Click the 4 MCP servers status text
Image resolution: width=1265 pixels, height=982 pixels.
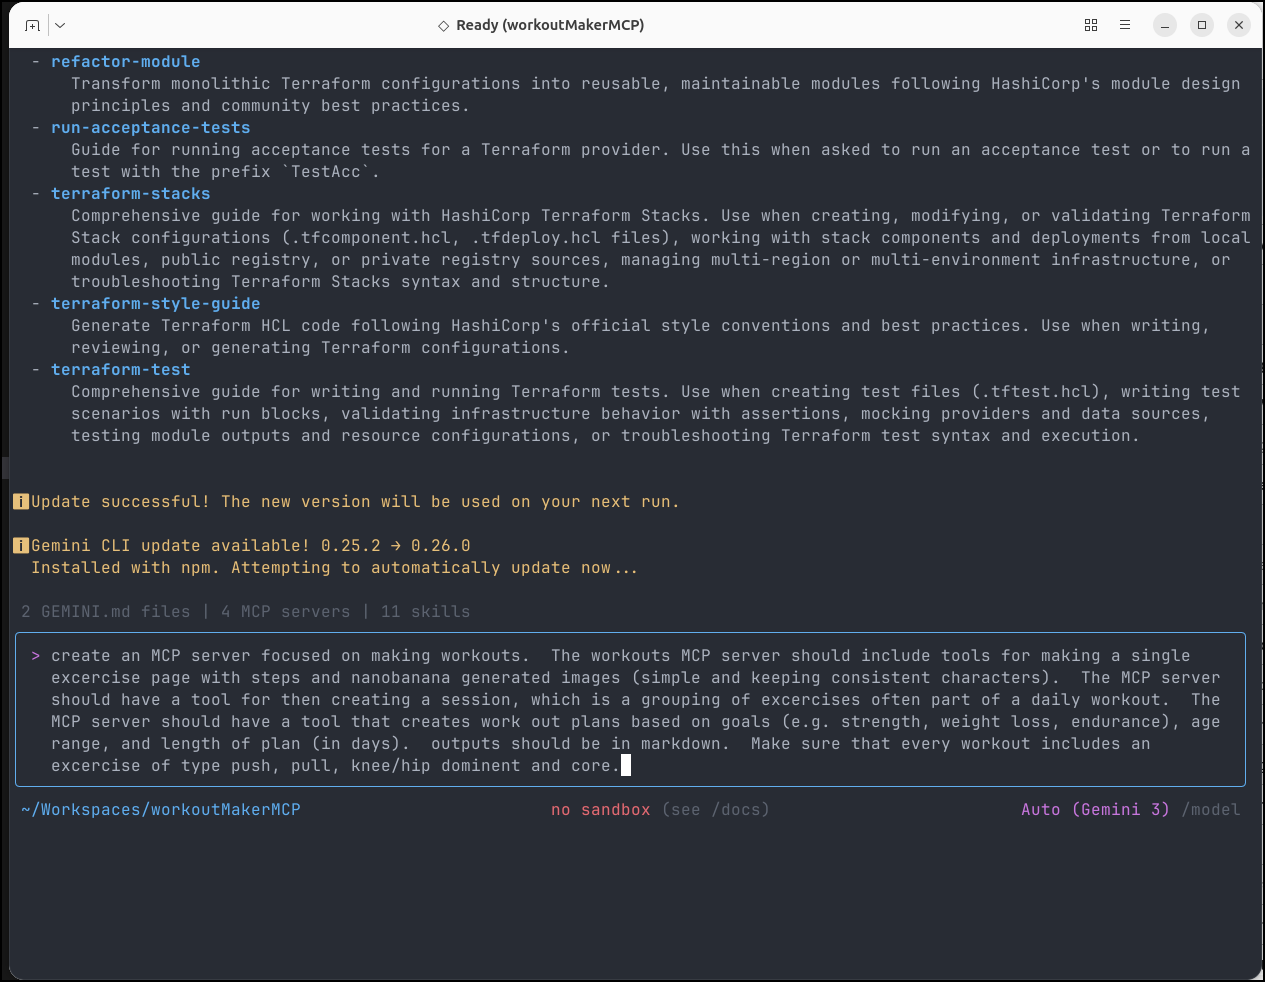[286, 612]
